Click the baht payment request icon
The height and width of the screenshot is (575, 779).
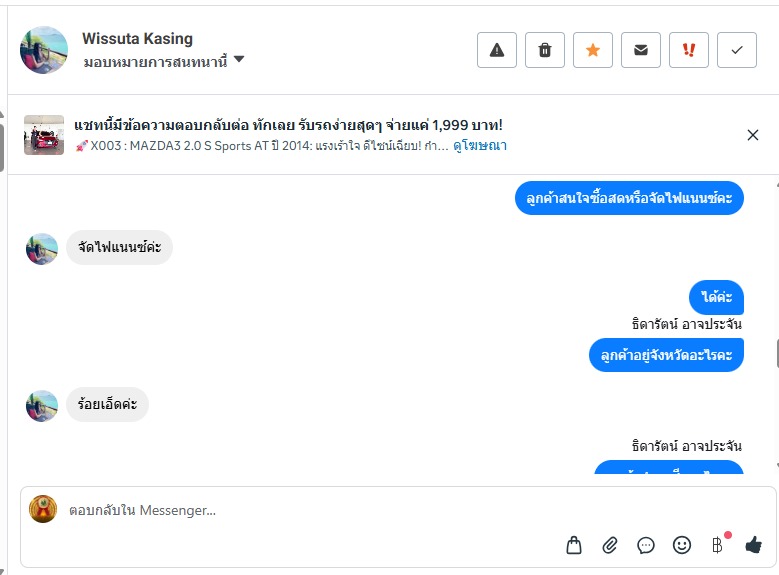pyautogui.click(x=717, y=545)
